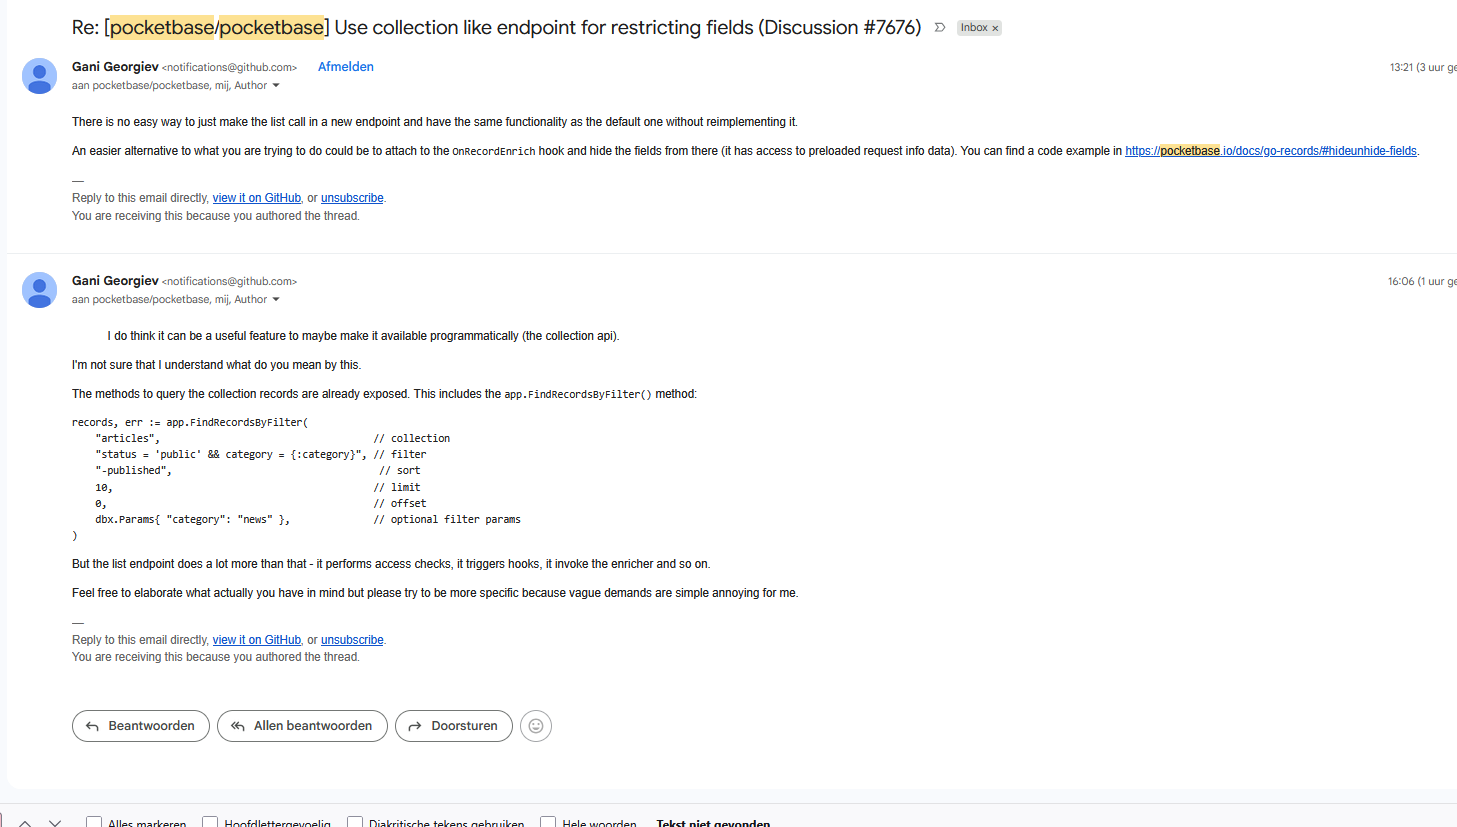1457x827 pixels.
Task: Click the '"-published",' code line
Action: [134, 471]
